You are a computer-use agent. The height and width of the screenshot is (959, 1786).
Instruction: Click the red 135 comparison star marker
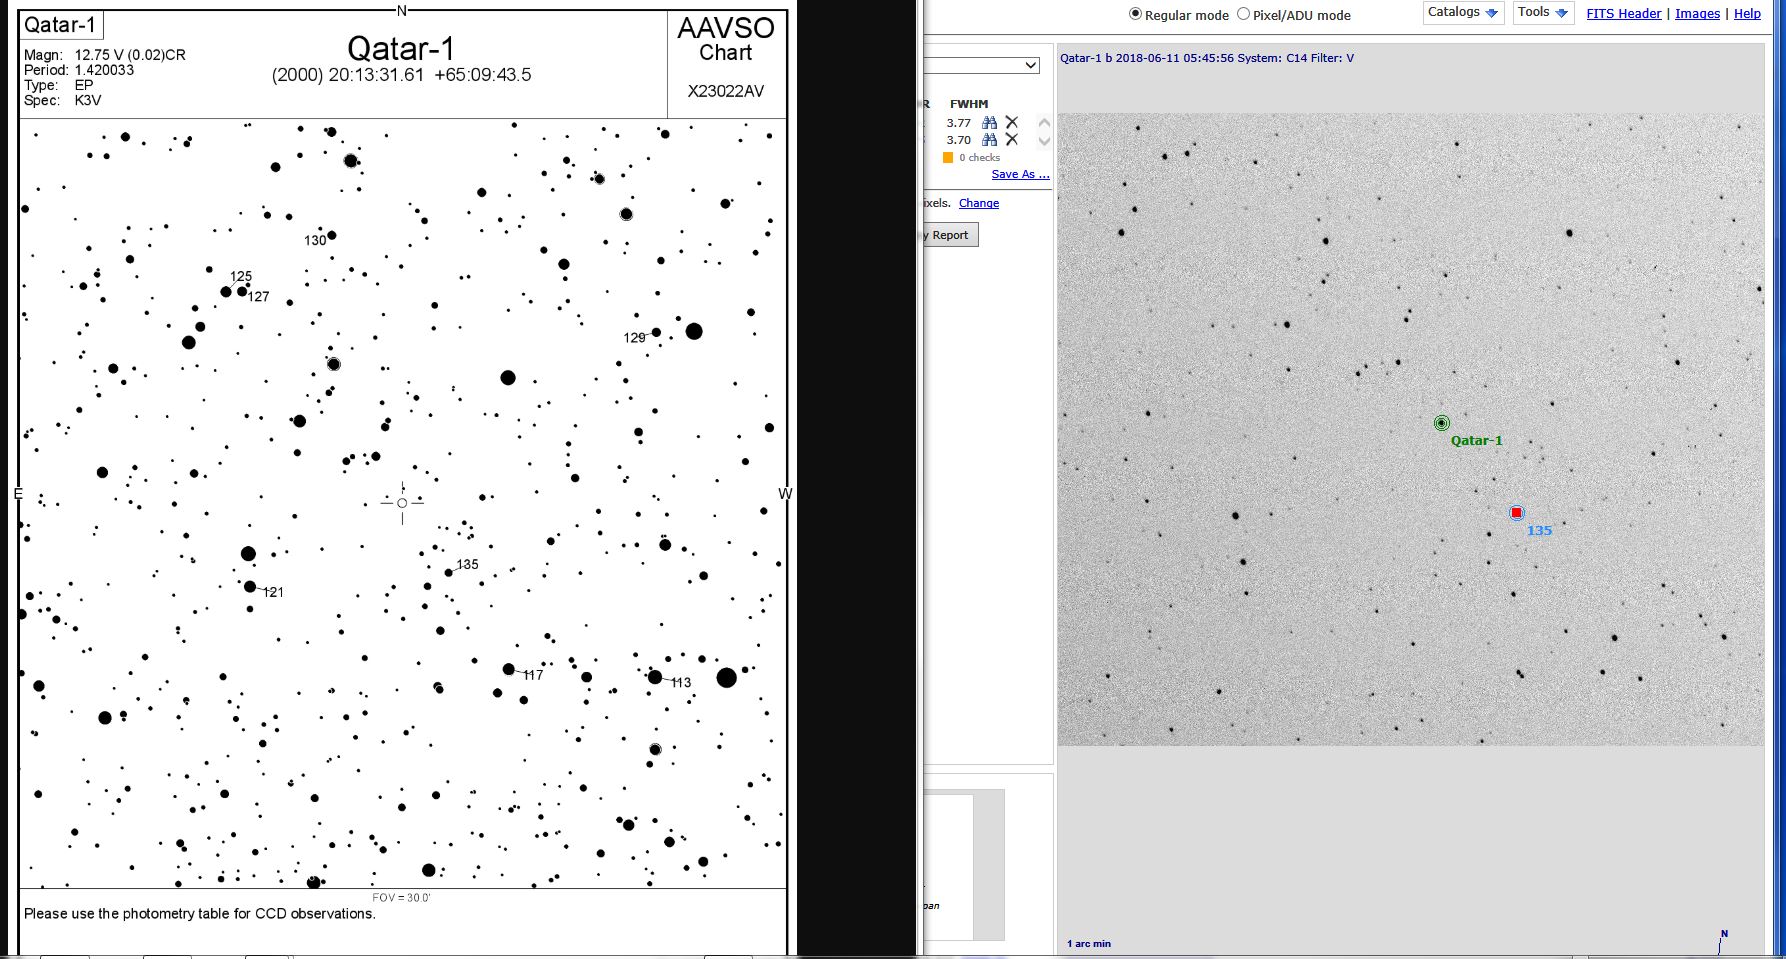click(1516, 513)
